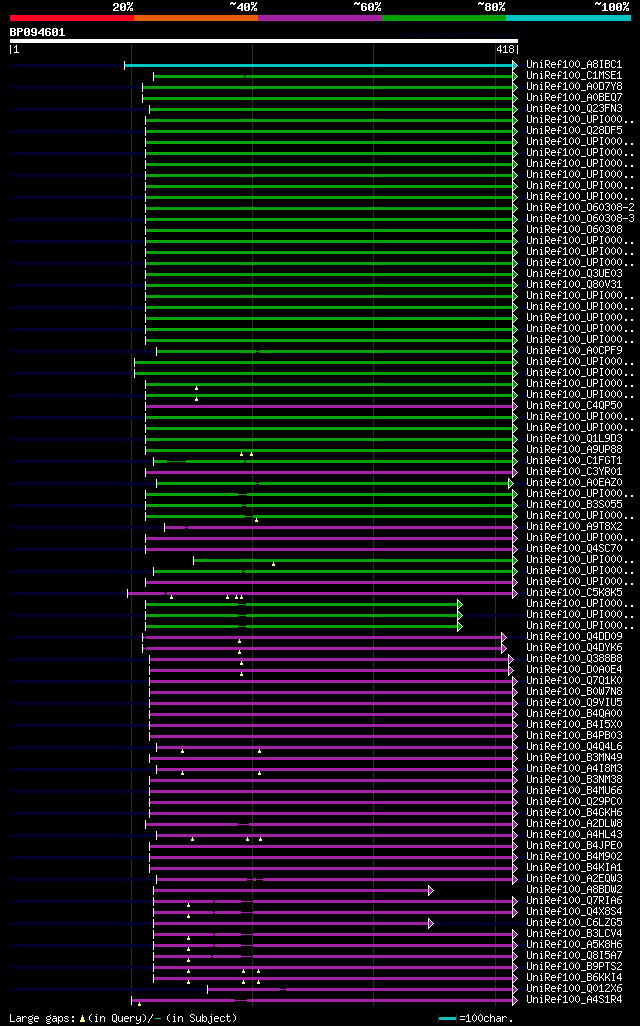Select the UniRef100_B4KIA1 label
The height and width of the screenshot is (1026, 640).
tap(574, 868)
